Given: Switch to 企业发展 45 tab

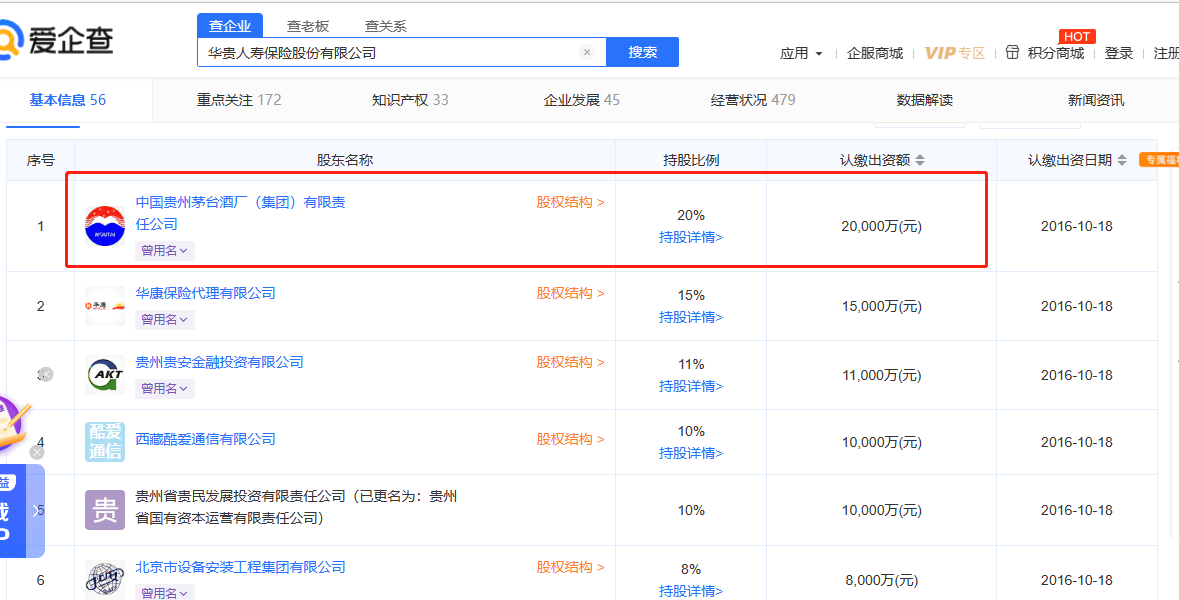Looking at the screenshot, I should 581,99.
